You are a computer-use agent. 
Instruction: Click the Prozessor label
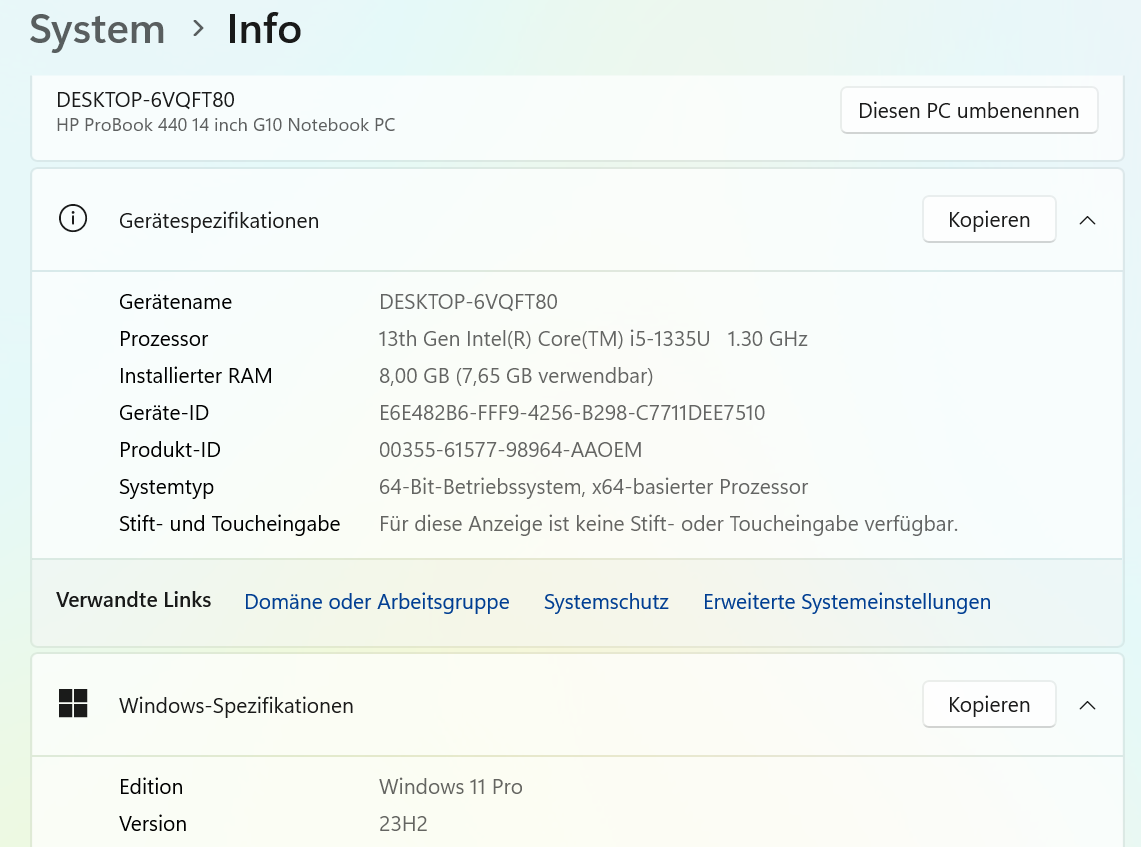click(x=164, y=339)
